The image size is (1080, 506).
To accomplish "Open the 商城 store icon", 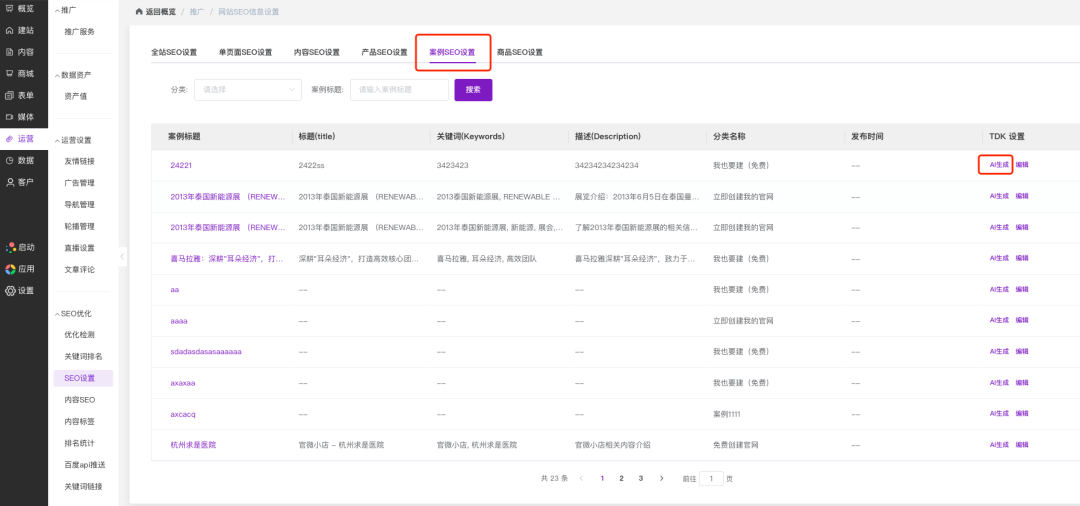I will [x=10, y=74].
